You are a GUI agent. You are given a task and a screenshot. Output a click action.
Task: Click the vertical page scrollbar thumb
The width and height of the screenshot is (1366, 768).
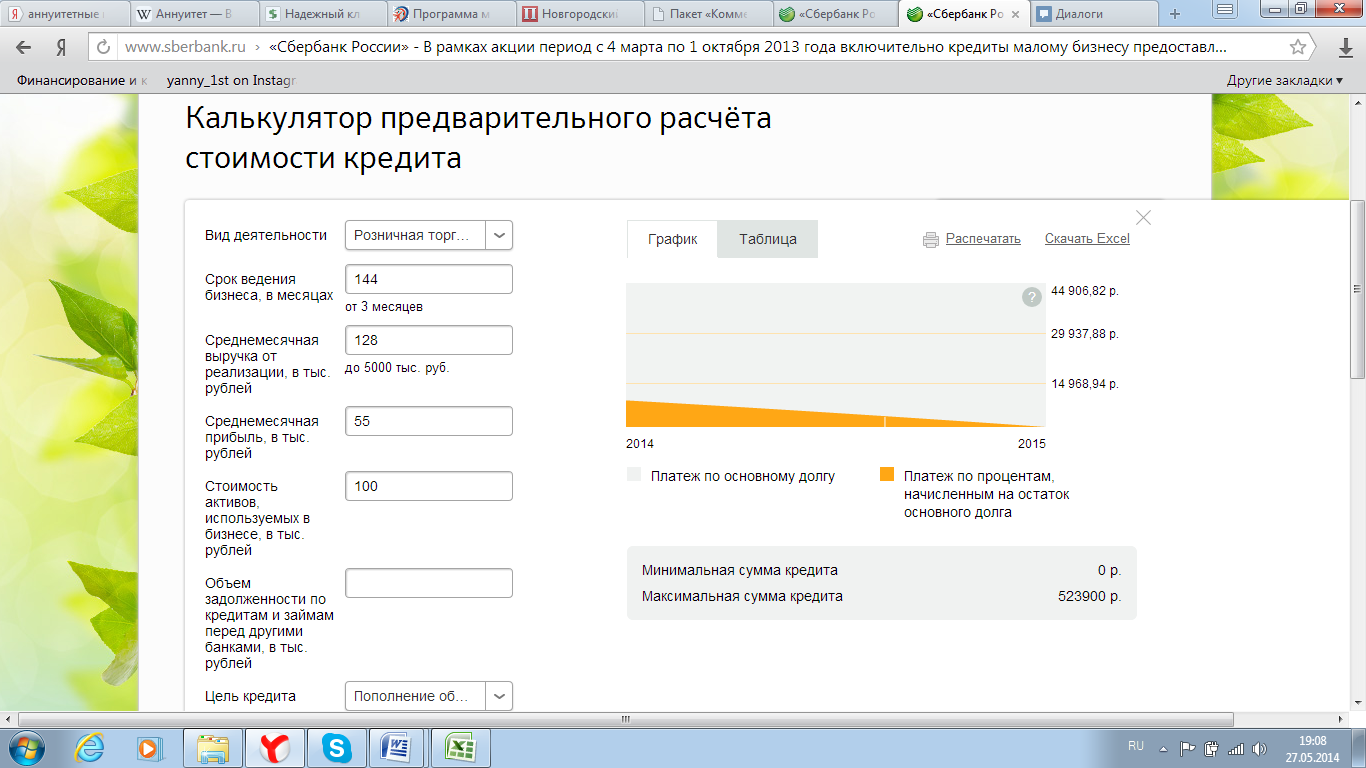1357,289
